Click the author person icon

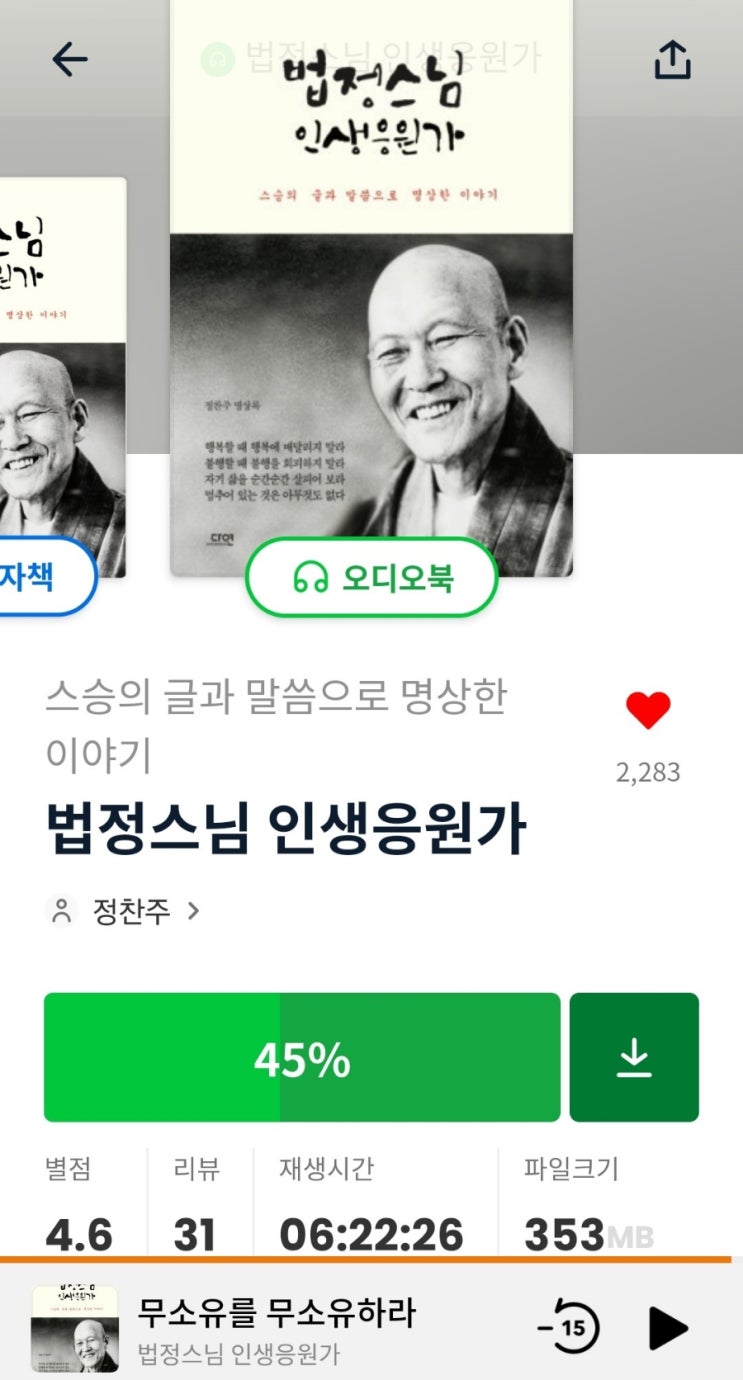point(62,911)
